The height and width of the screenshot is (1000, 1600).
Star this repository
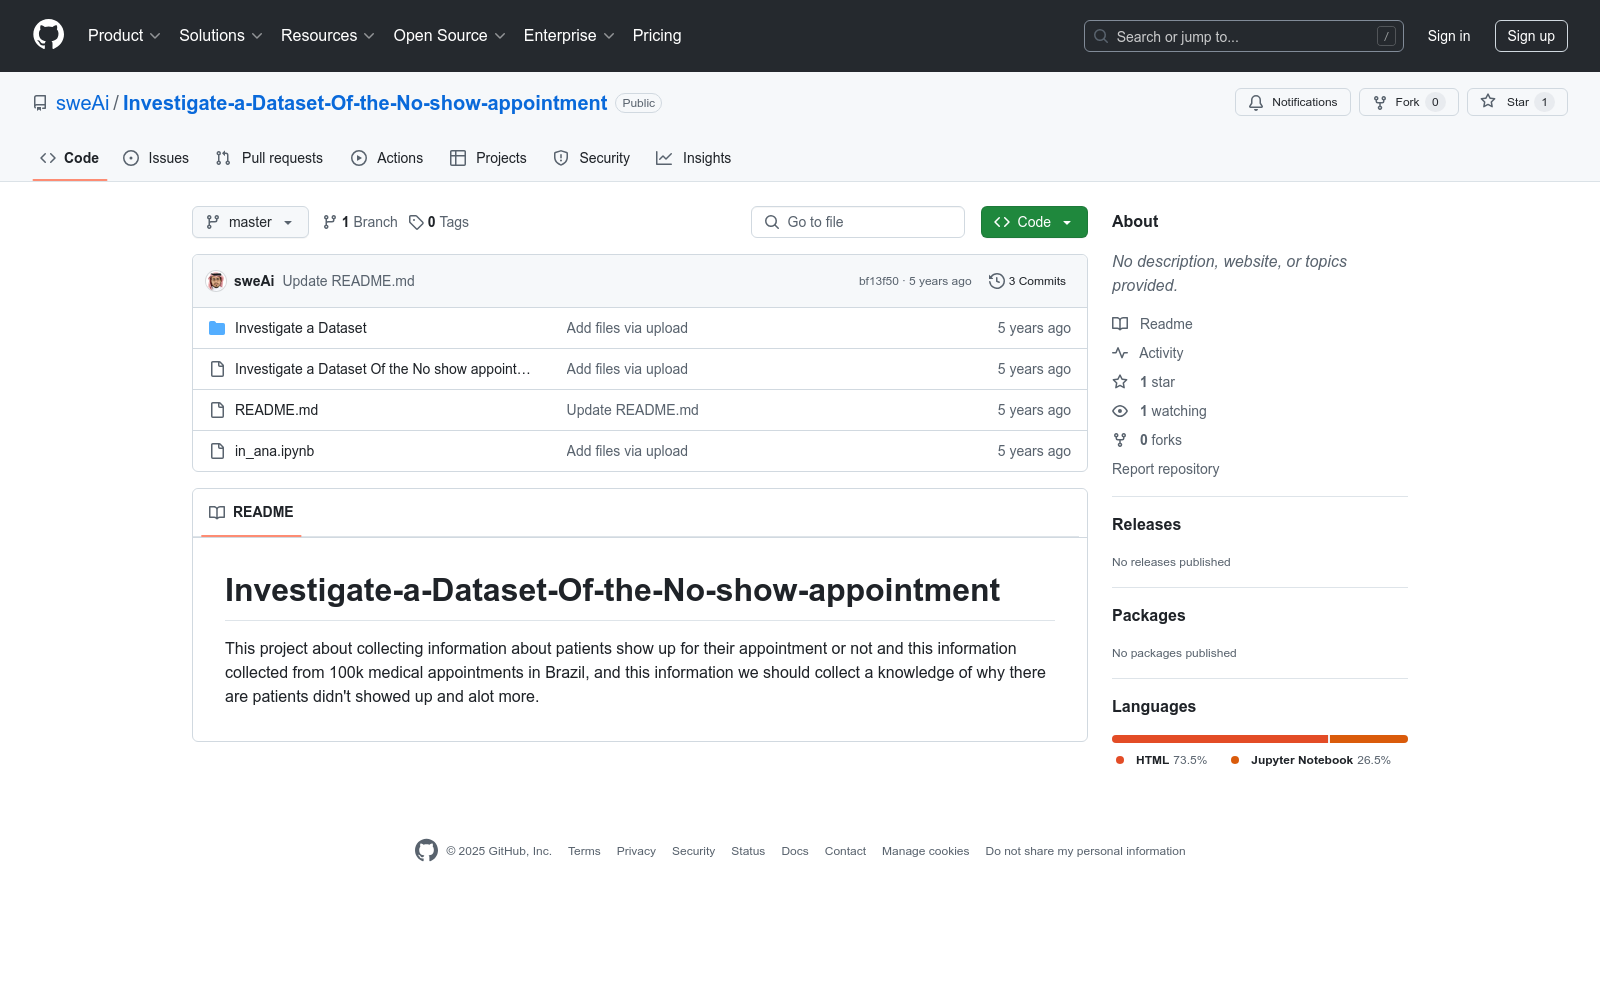coord(1517,102)
